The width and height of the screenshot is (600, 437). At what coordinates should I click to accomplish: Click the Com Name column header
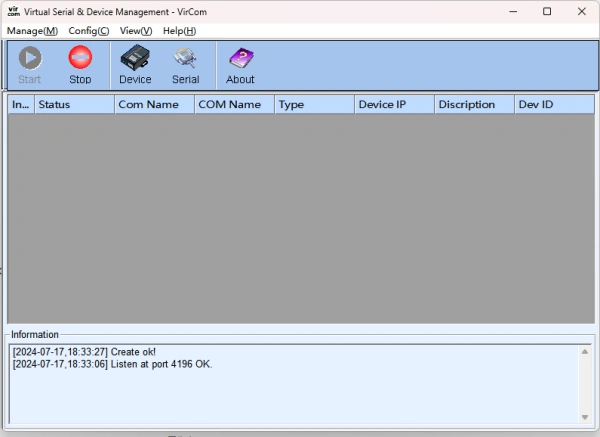tap(155, 104)
